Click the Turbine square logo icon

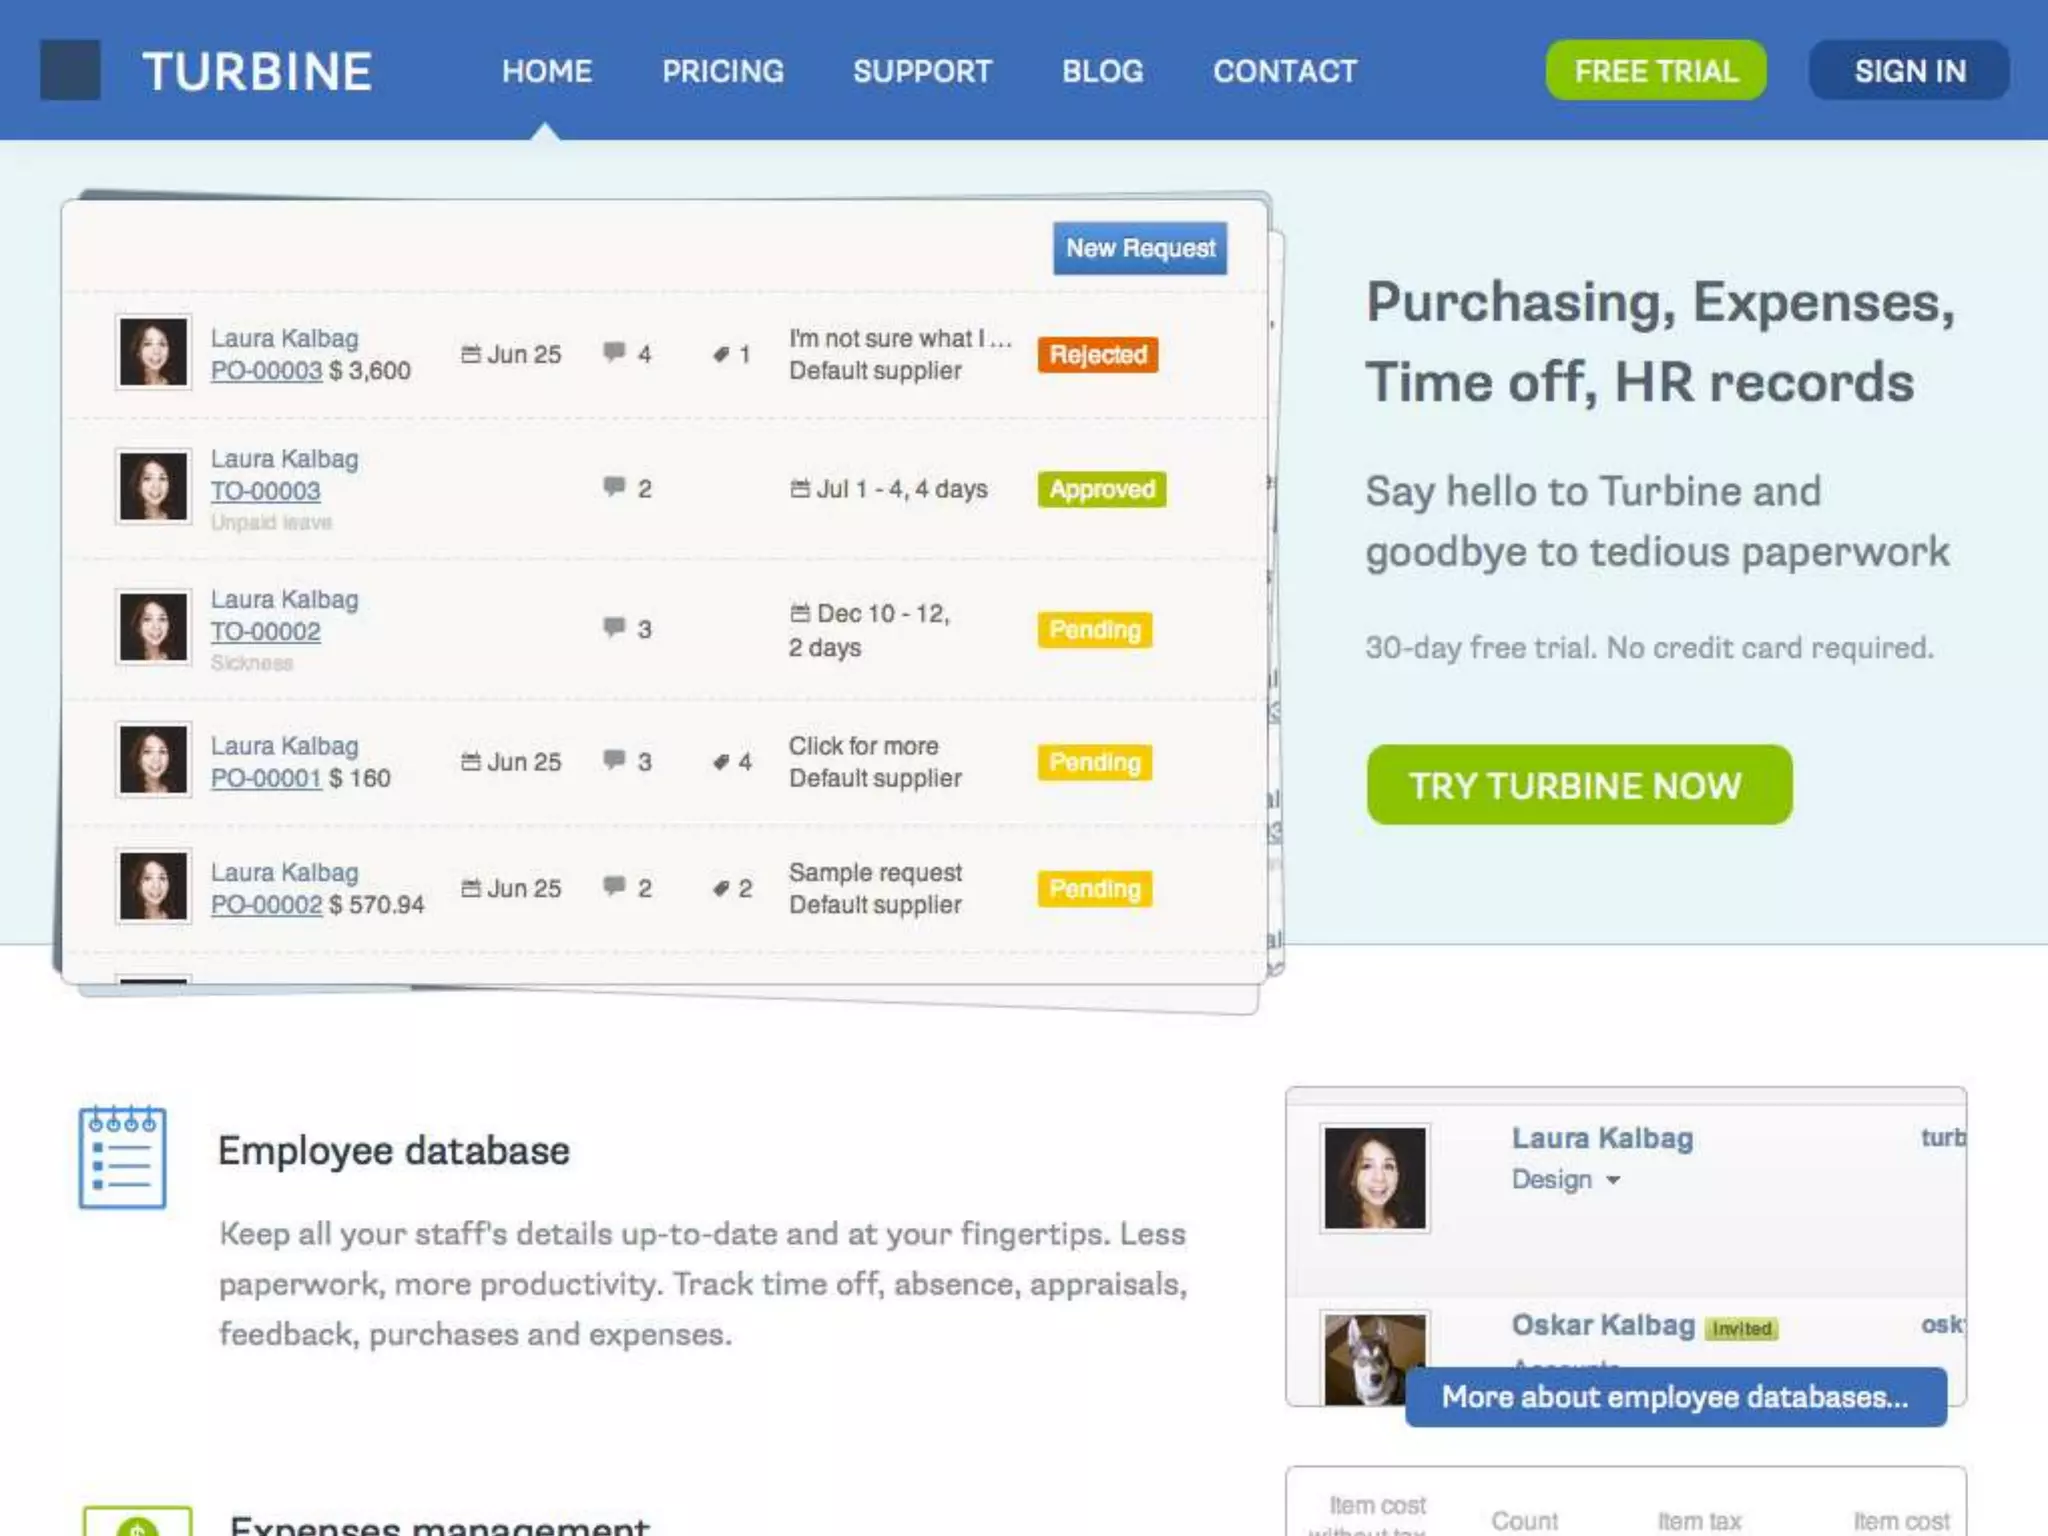click(70, 70)
